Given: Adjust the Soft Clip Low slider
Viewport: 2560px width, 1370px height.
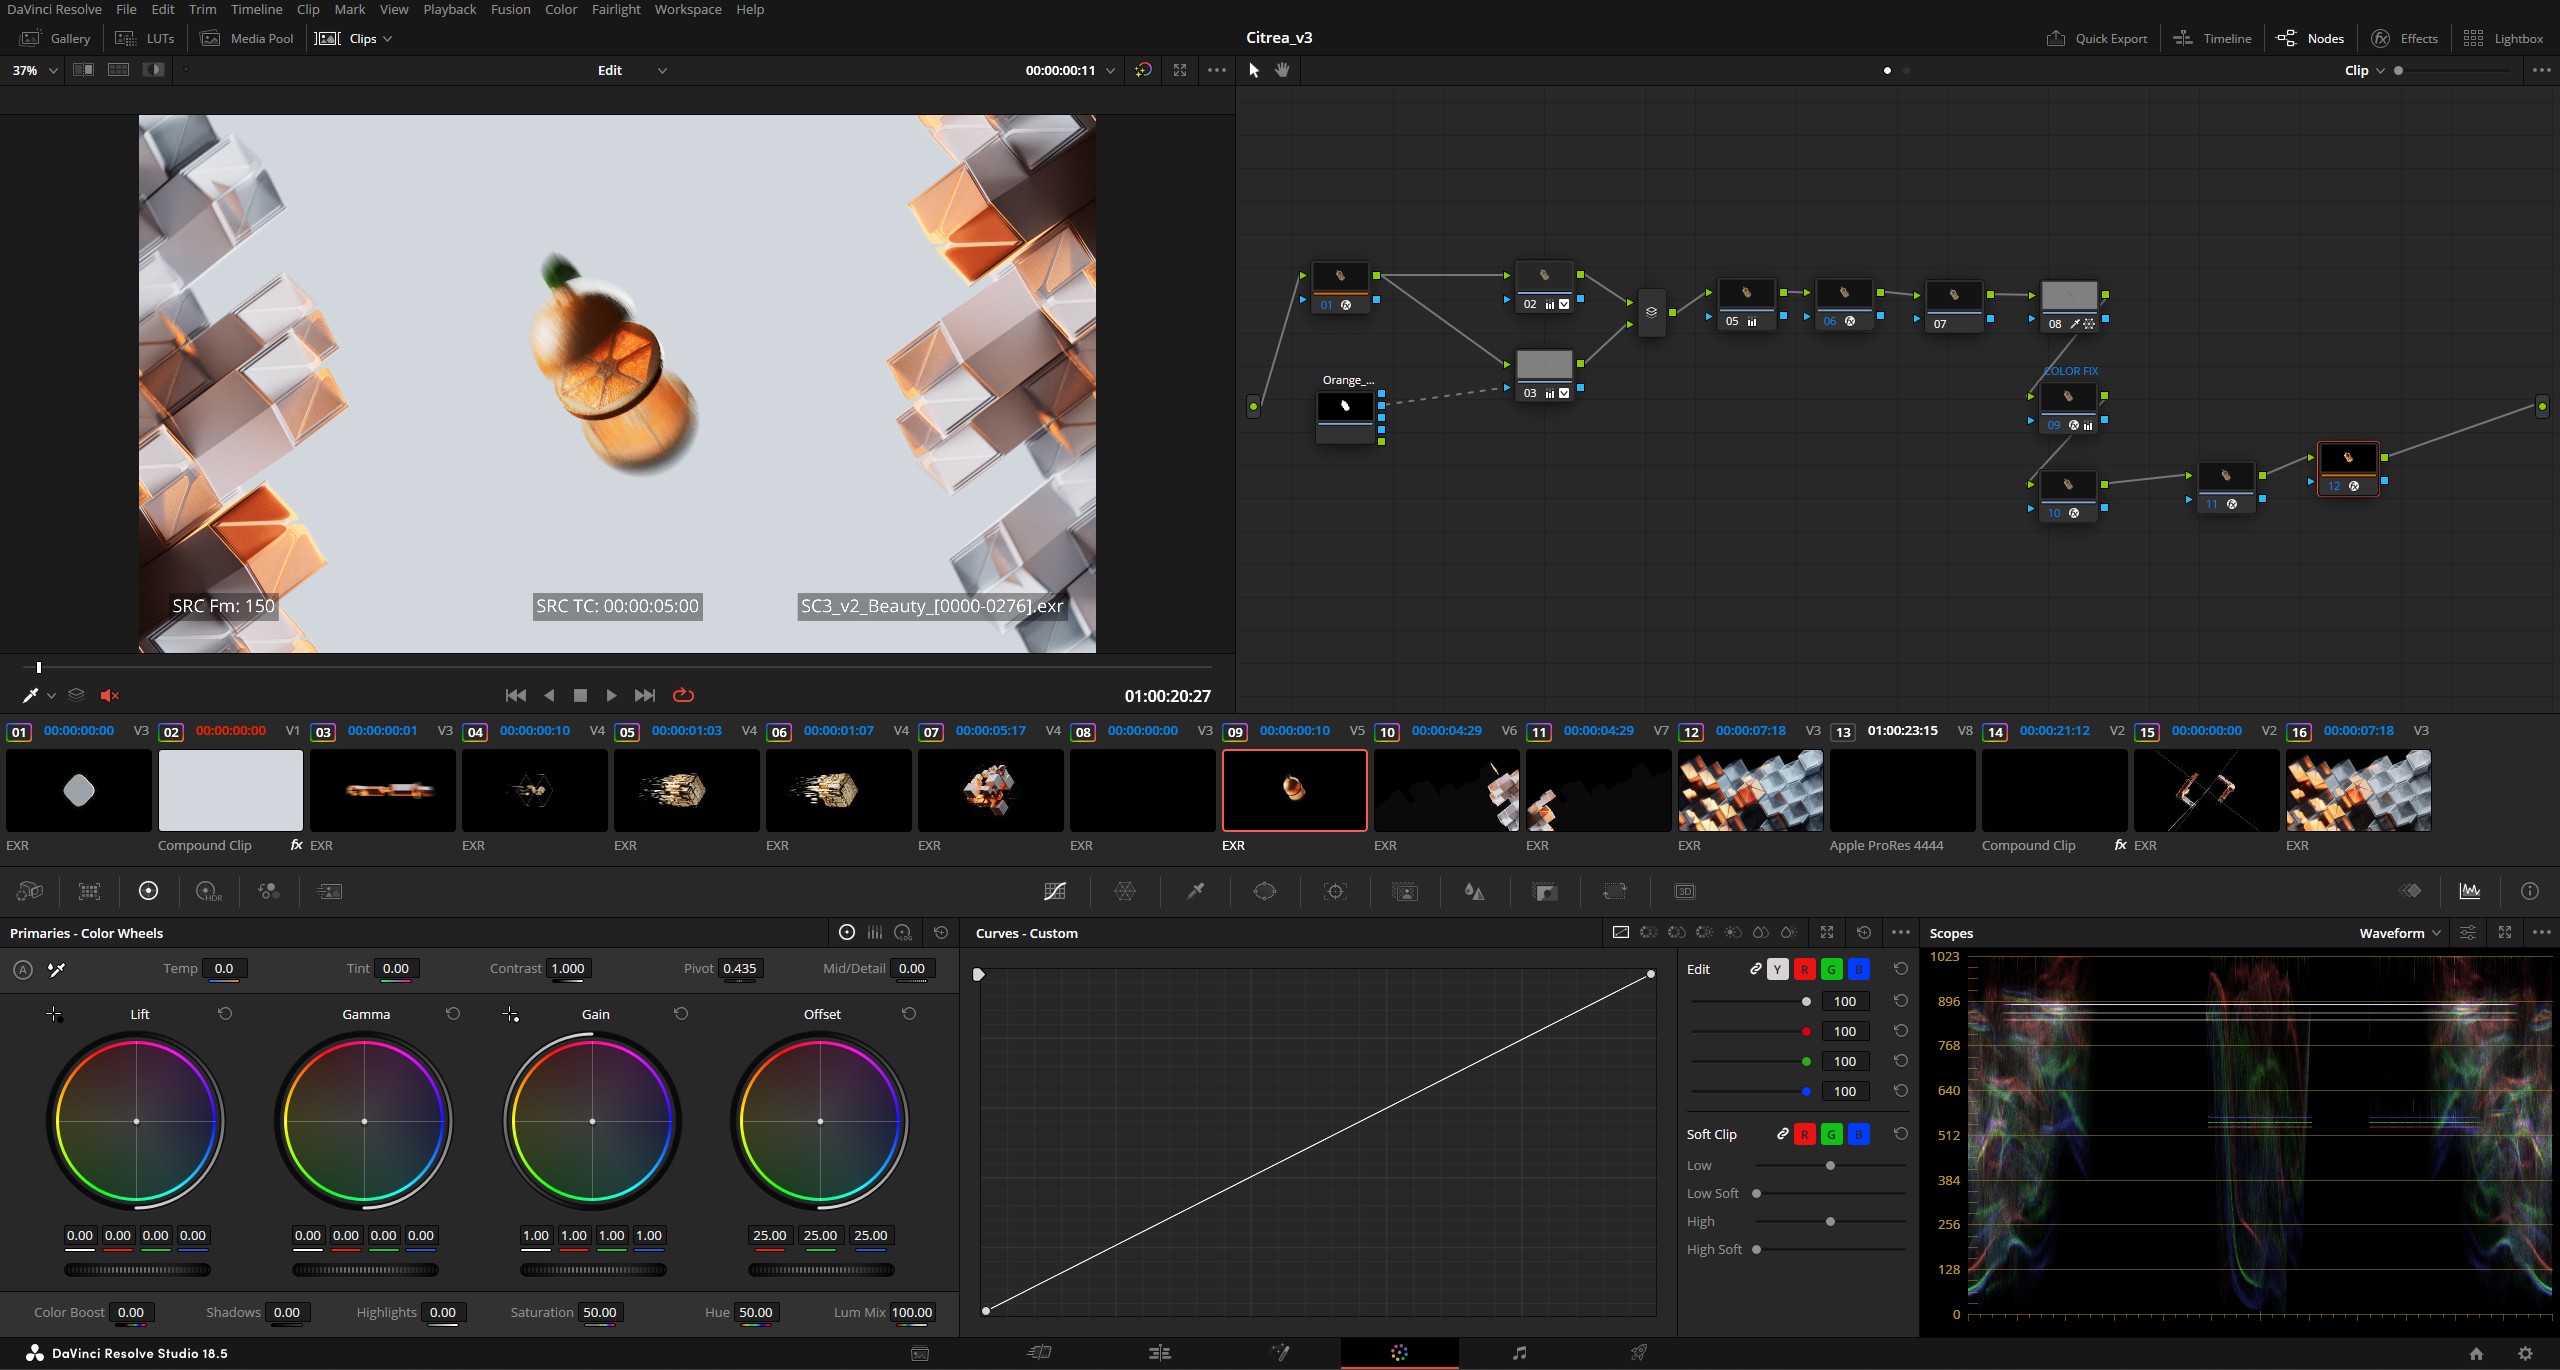Looking at the screenshot, I should tap(1830, 1166).
